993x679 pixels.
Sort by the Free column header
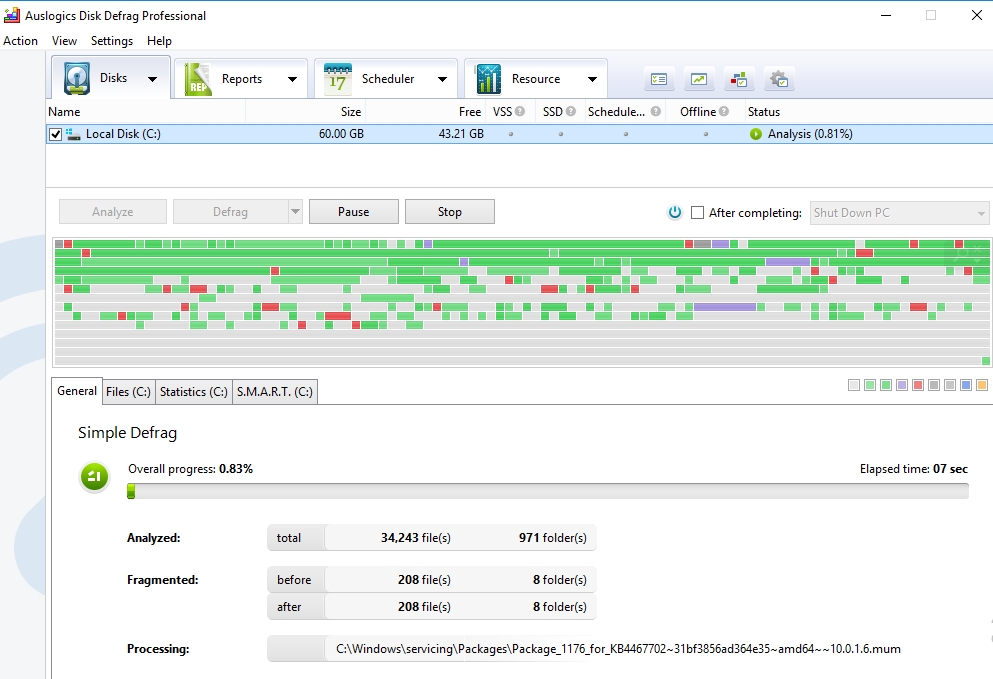pos(426,111)
